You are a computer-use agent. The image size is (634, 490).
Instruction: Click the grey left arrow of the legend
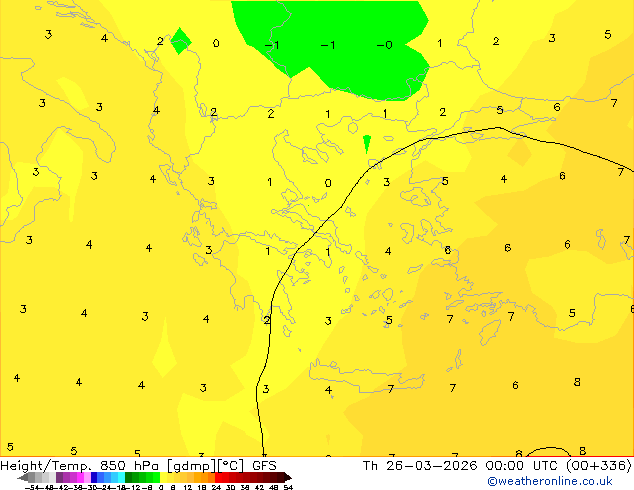click(x=23, y=477)
